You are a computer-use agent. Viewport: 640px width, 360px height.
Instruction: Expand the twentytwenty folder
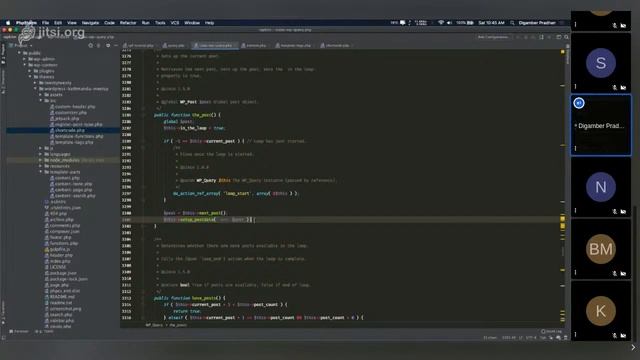coord(35,83)
